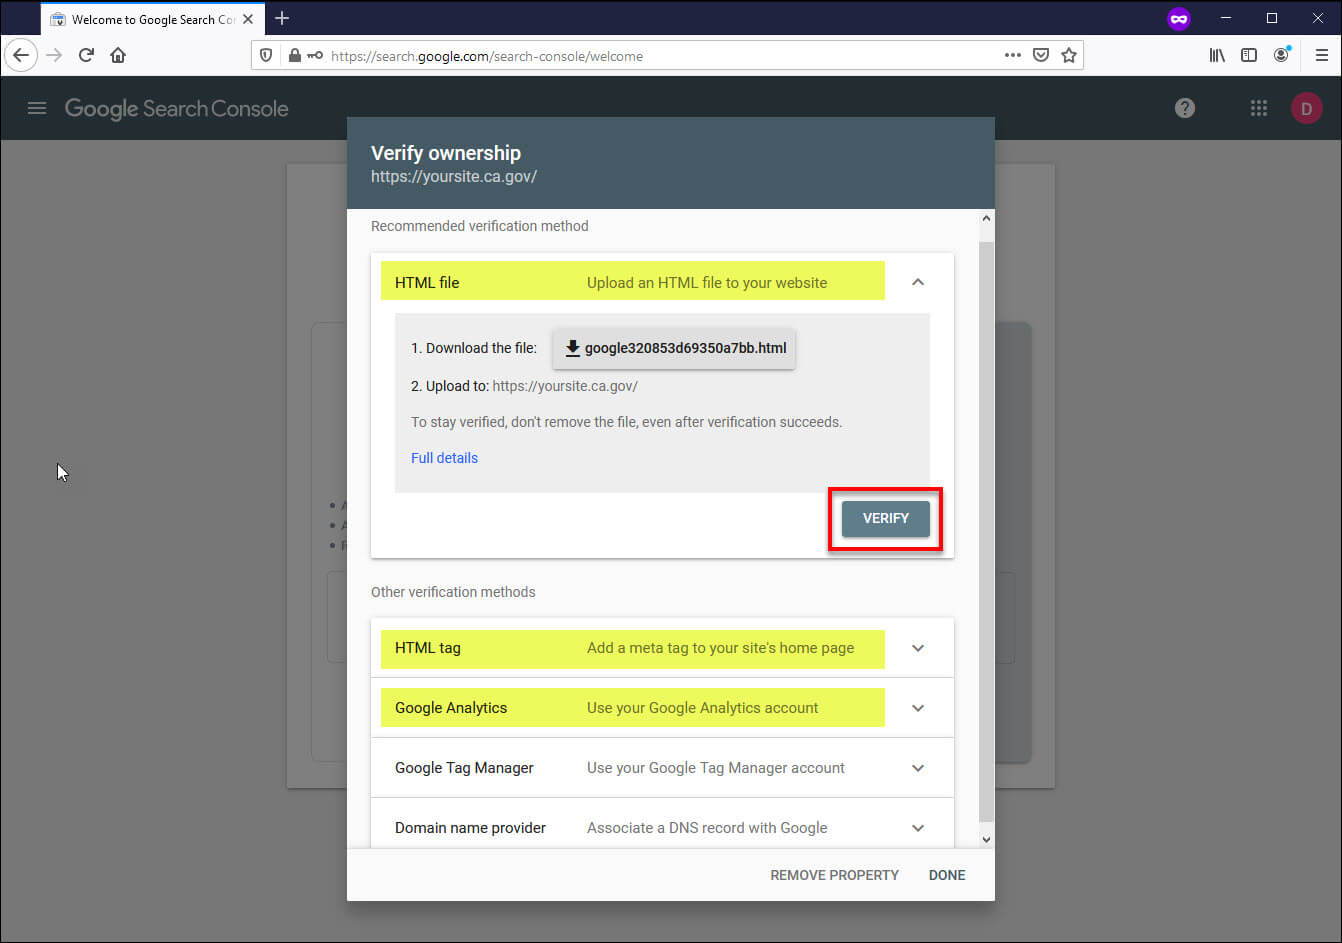1342x943 pixels.
Task: Click the VERIFY button
Action: coord(885,518)
